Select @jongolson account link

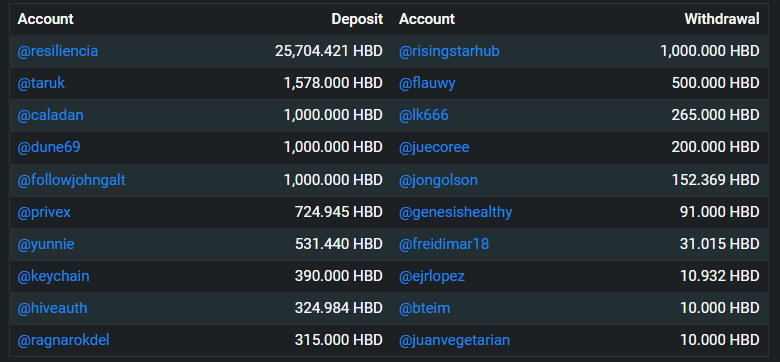click(x=438, y=180)
